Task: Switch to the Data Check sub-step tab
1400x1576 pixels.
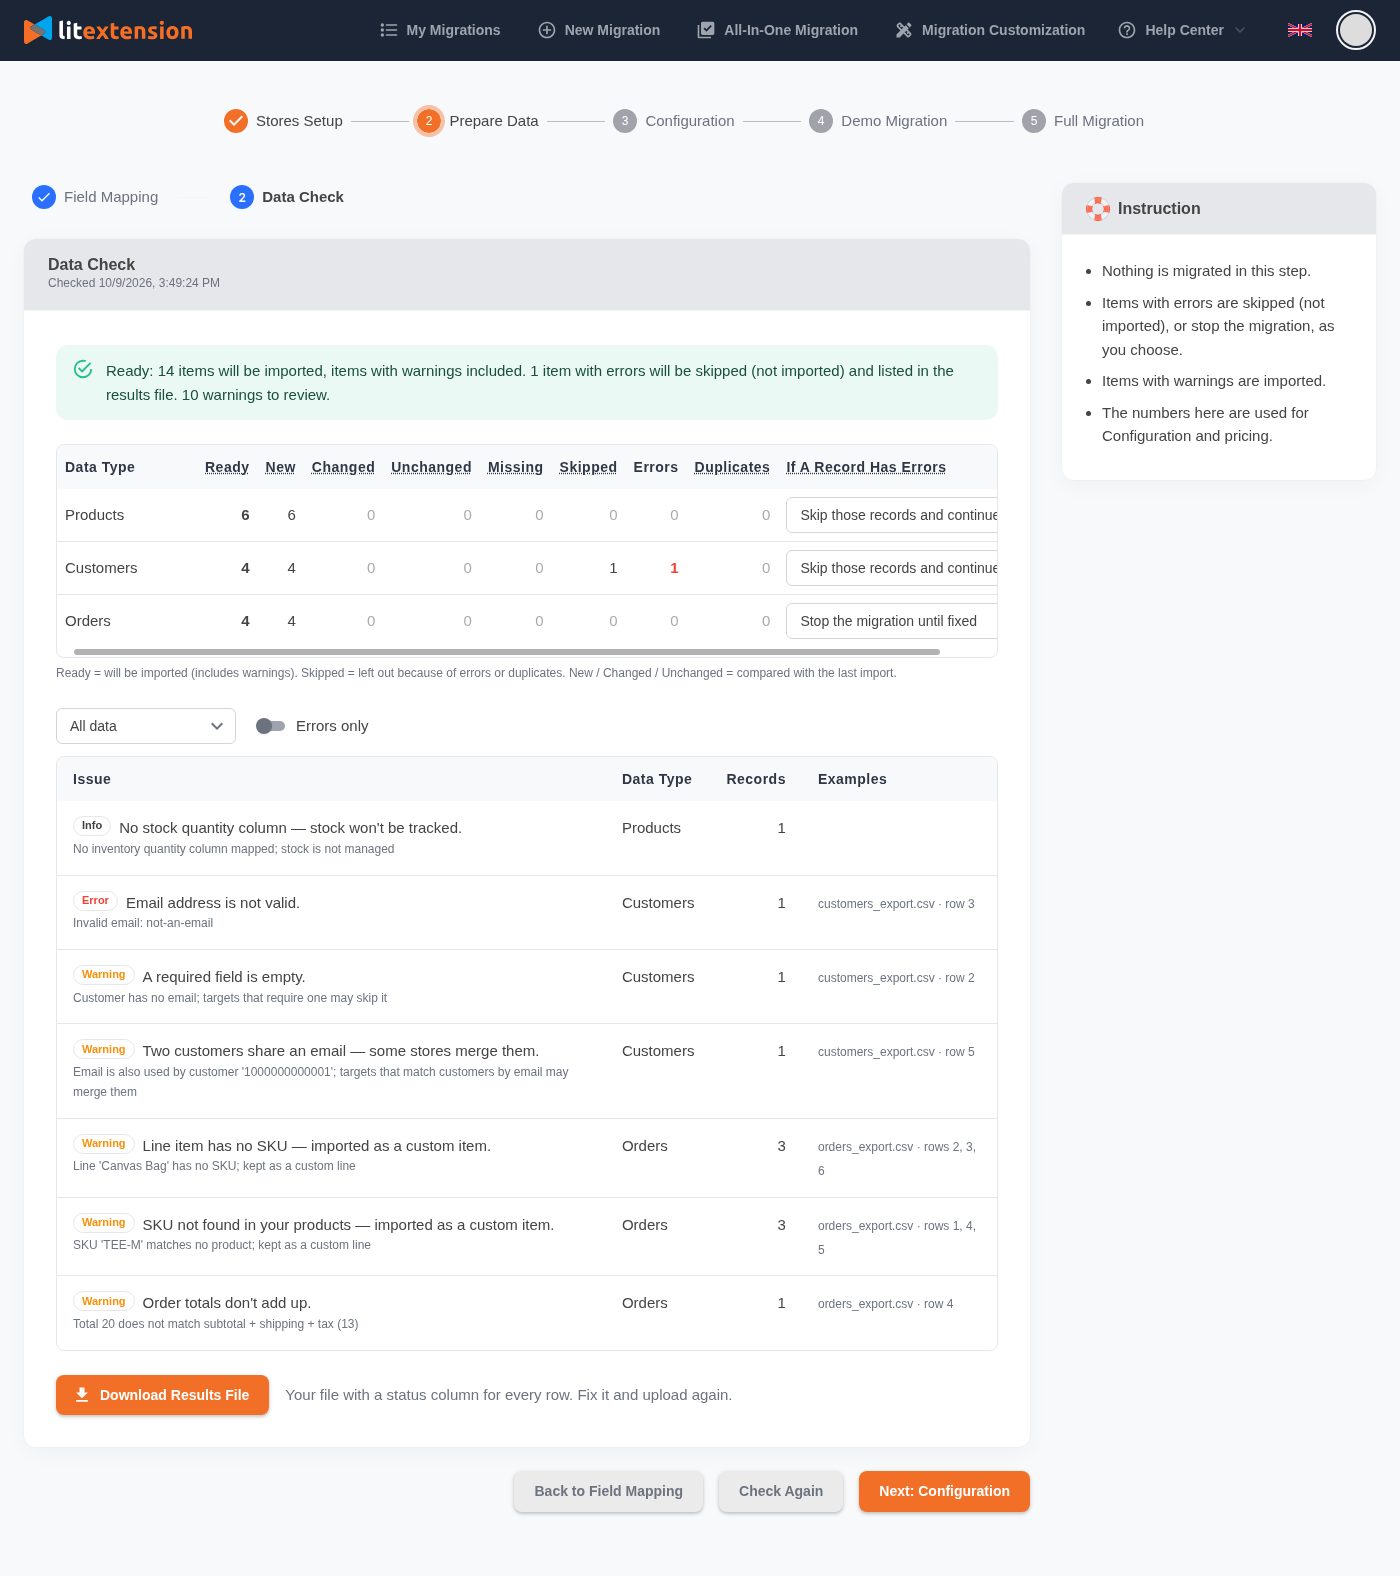Action: coord(287,197)
